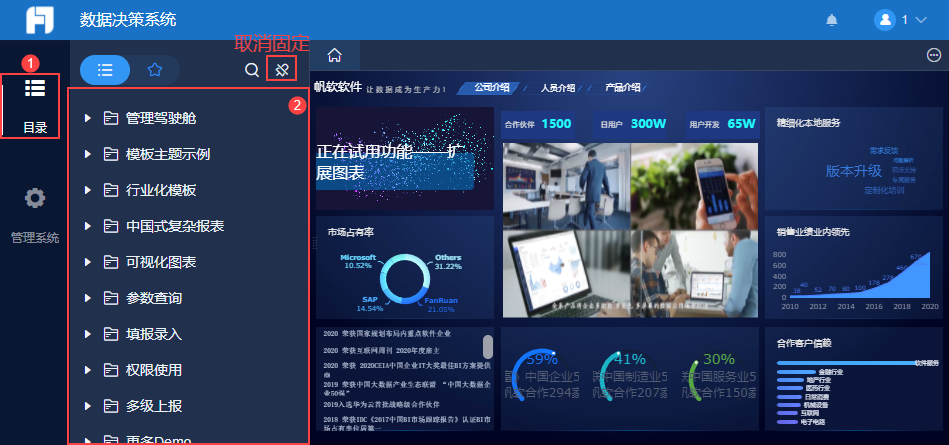The image size is (949, 445).
Task: Click the 管理驾驶舱 folder icon
Action: [x=111, y=118]
